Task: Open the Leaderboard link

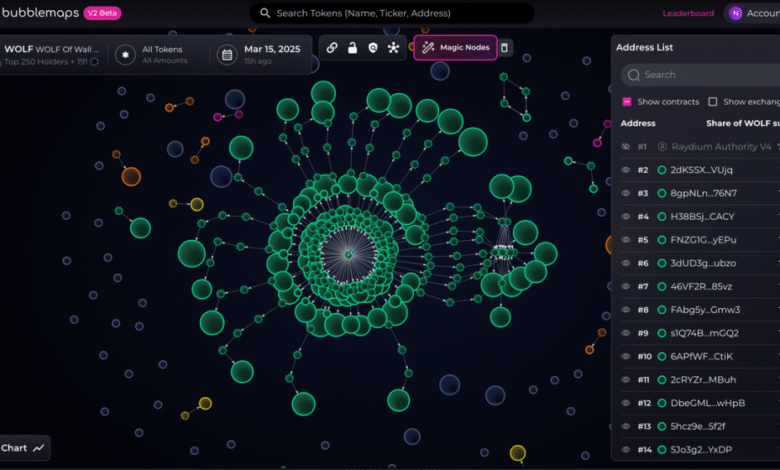Action: tap(688, 13)
